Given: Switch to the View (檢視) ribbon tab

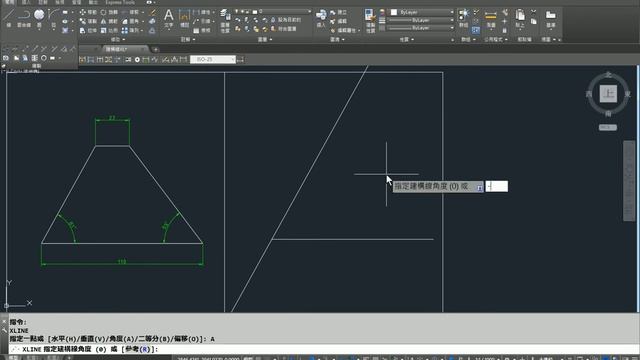Looking at the screenshot, I should pyautogui.click(x=60, y=2).
